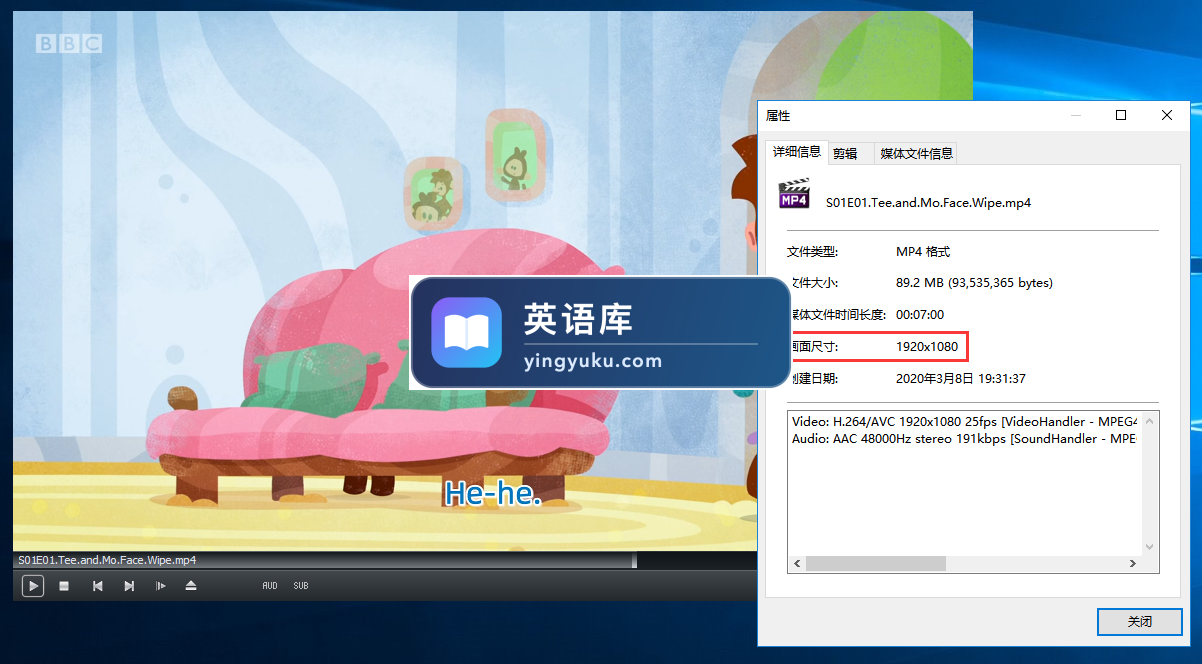Click the filename in player status bar
Image resolution: width=1202 pixels, height=664 pixels.
point(107,560)
